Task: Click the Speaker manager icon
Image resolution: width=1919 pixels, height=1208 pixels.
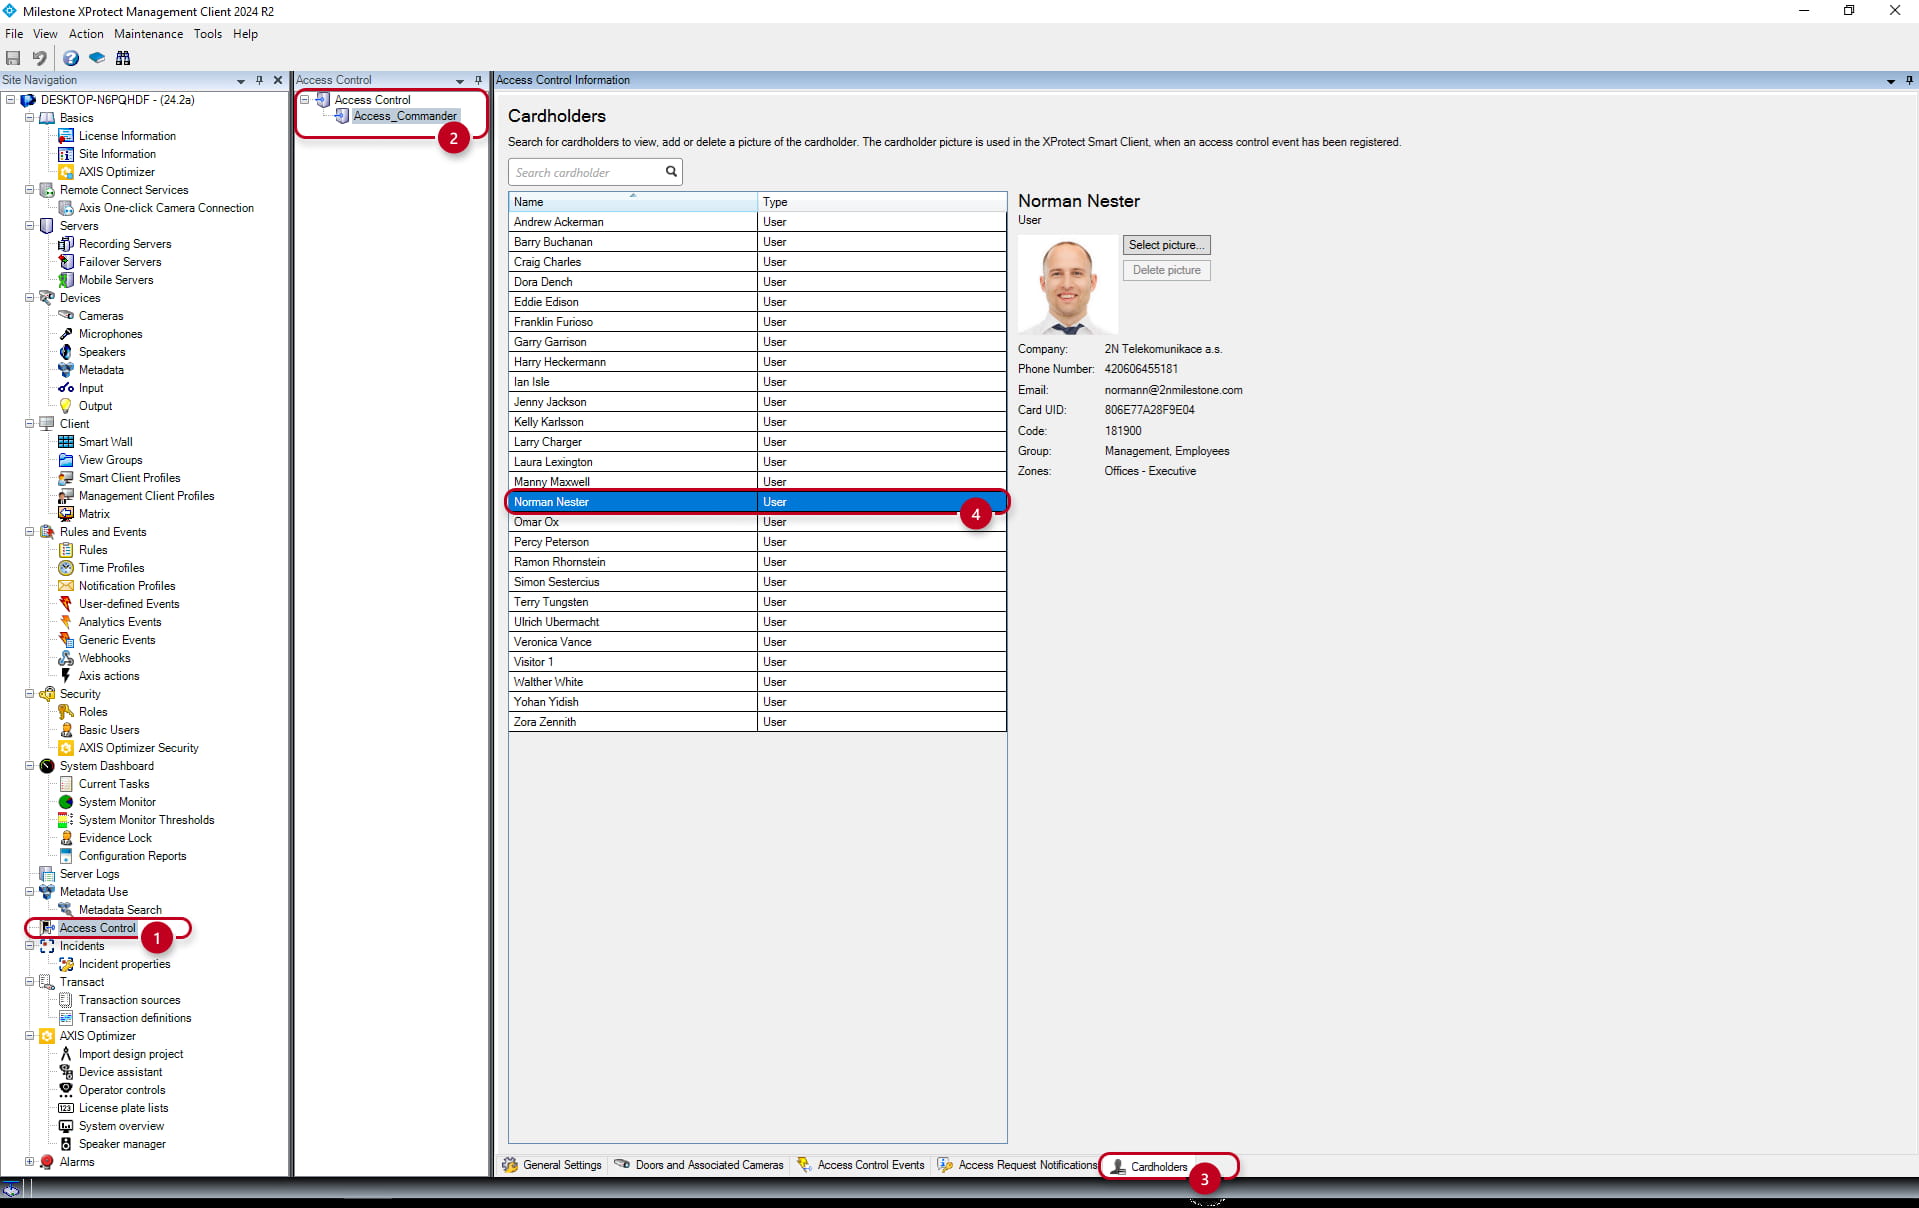Action: pos(66,1144)
